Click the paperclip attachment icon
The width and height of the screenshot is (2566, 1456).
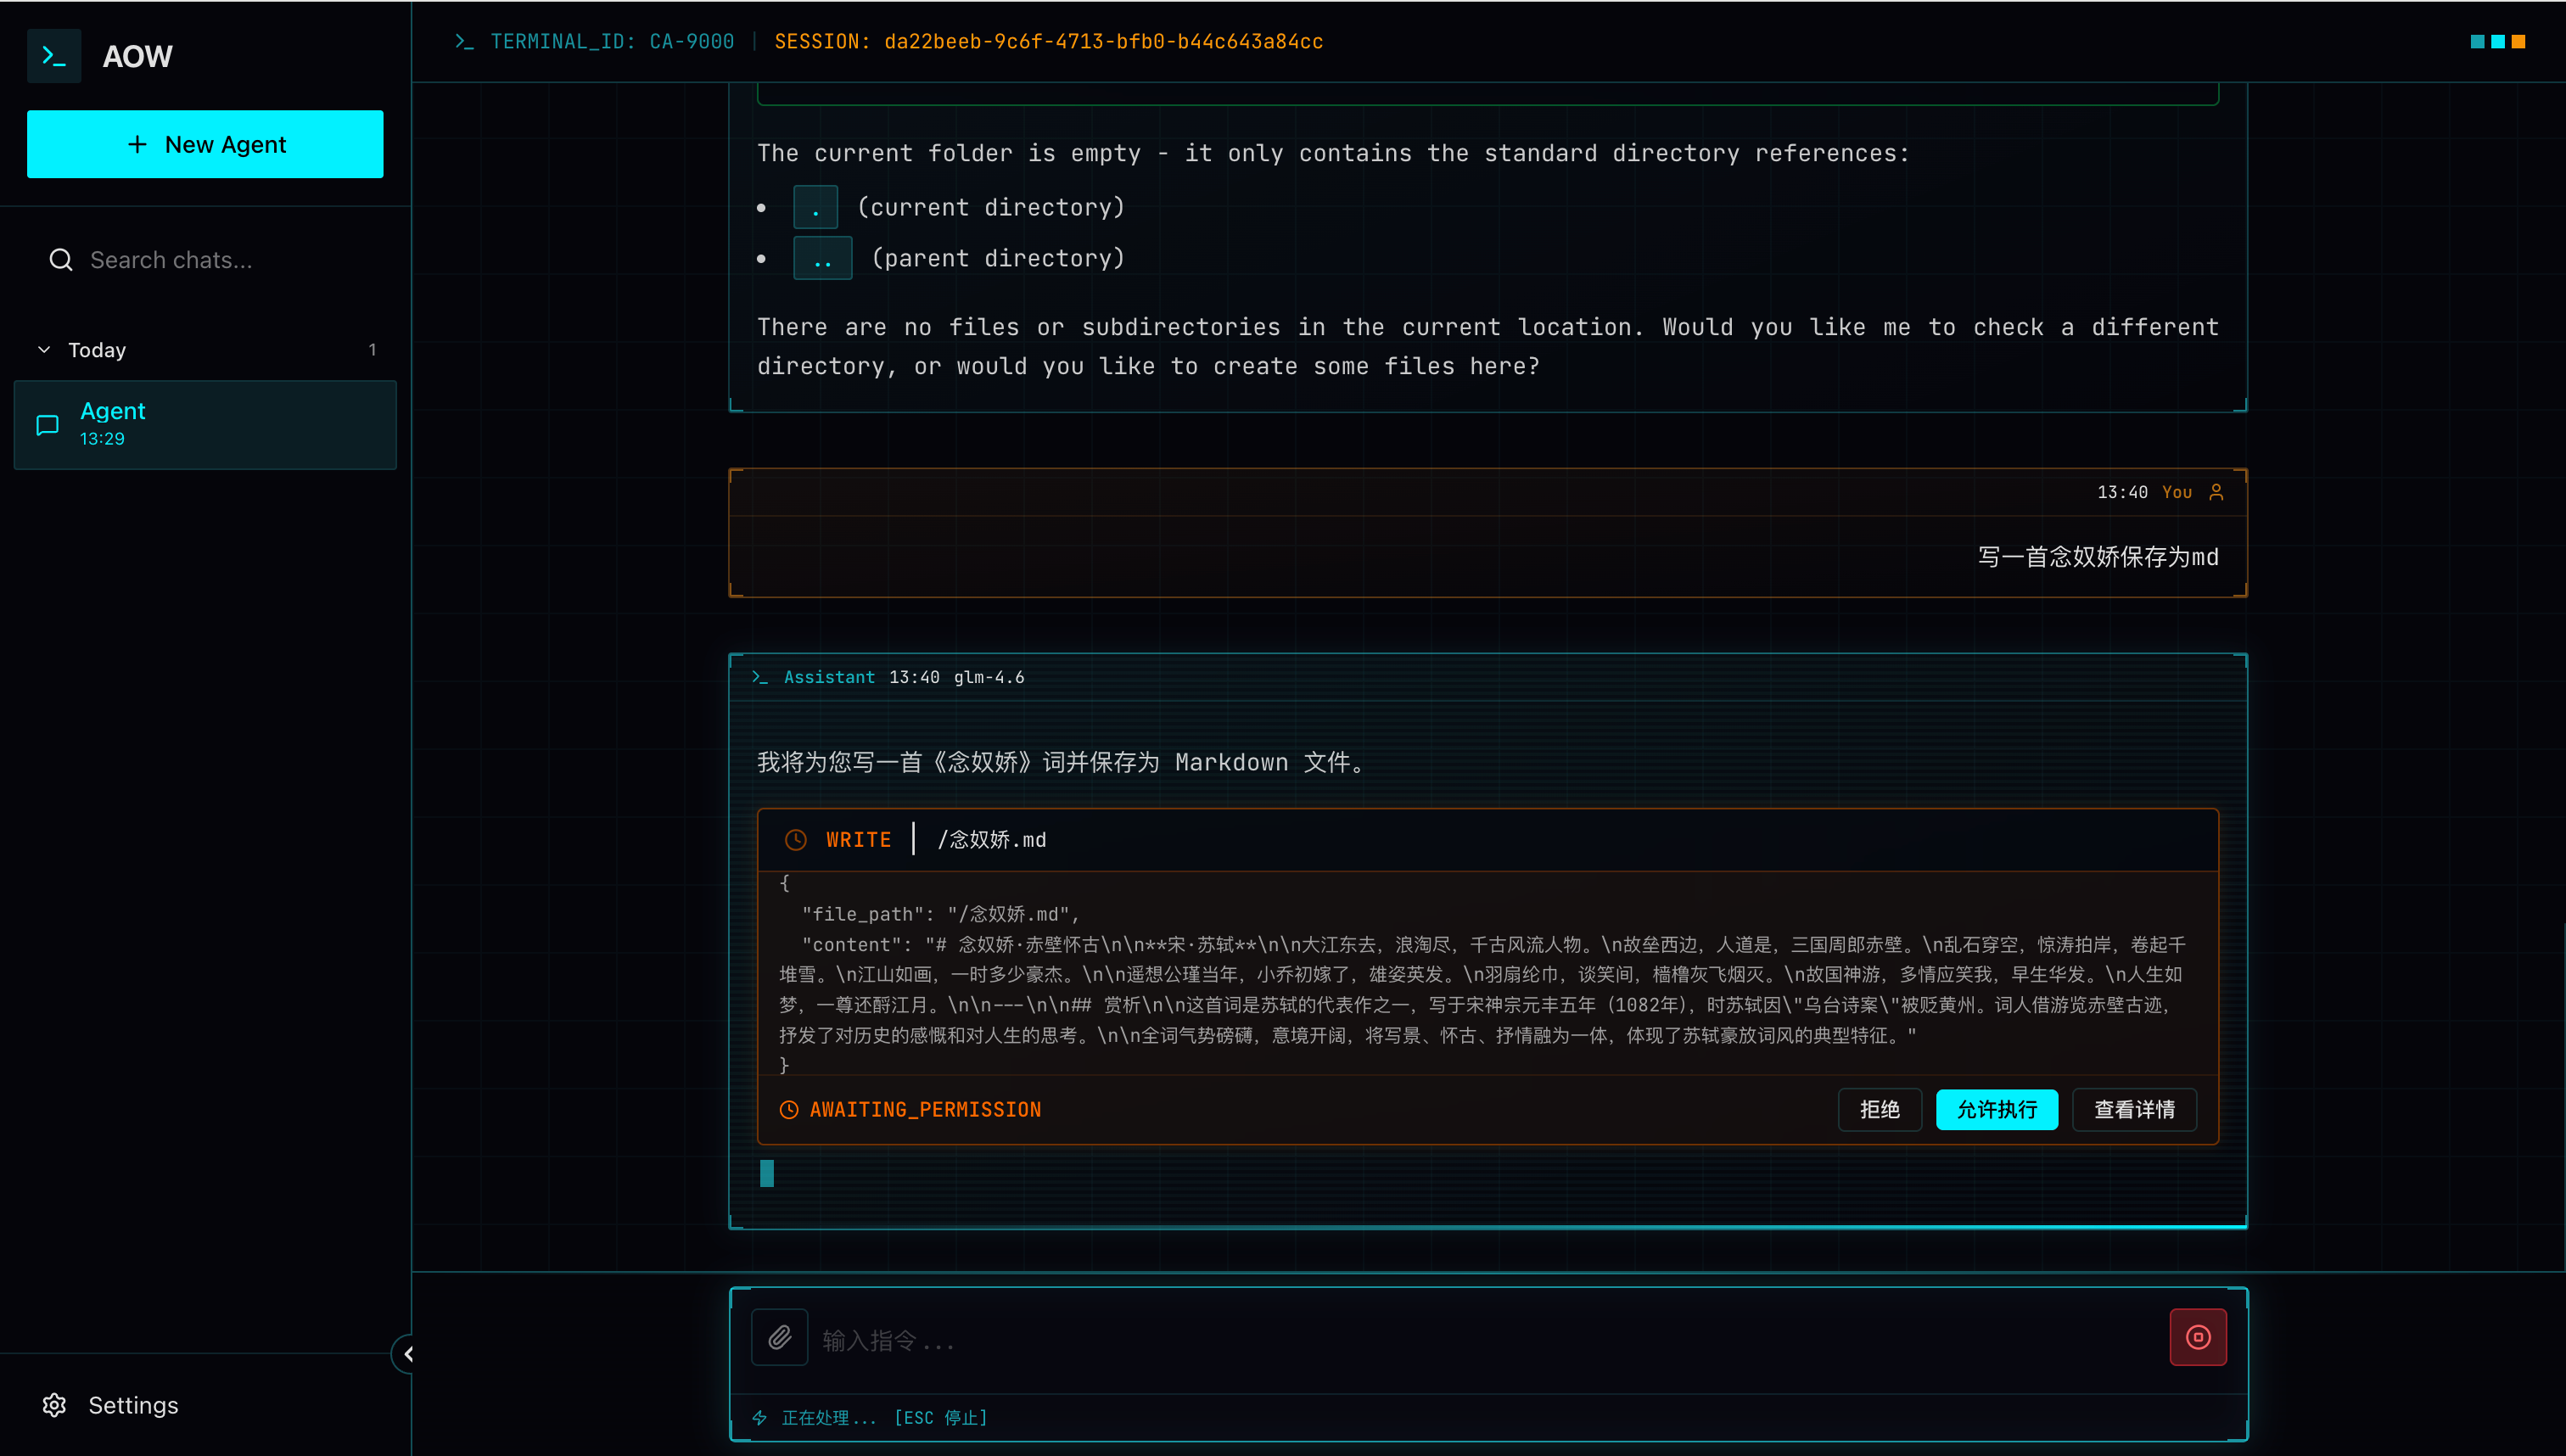click(x=779, y=1337)
